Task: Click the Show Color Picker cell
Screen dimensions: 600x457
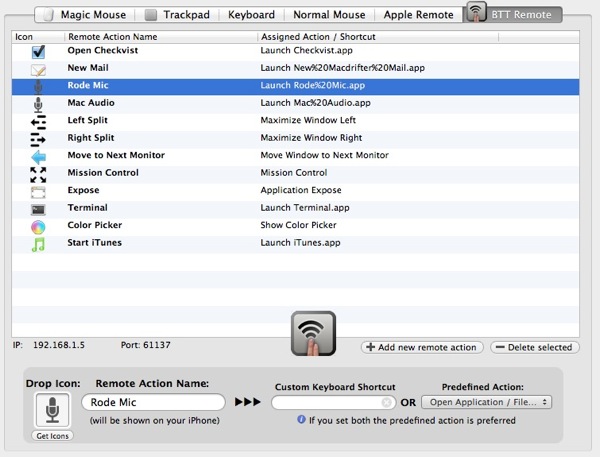Action: (x=298, y=225)
